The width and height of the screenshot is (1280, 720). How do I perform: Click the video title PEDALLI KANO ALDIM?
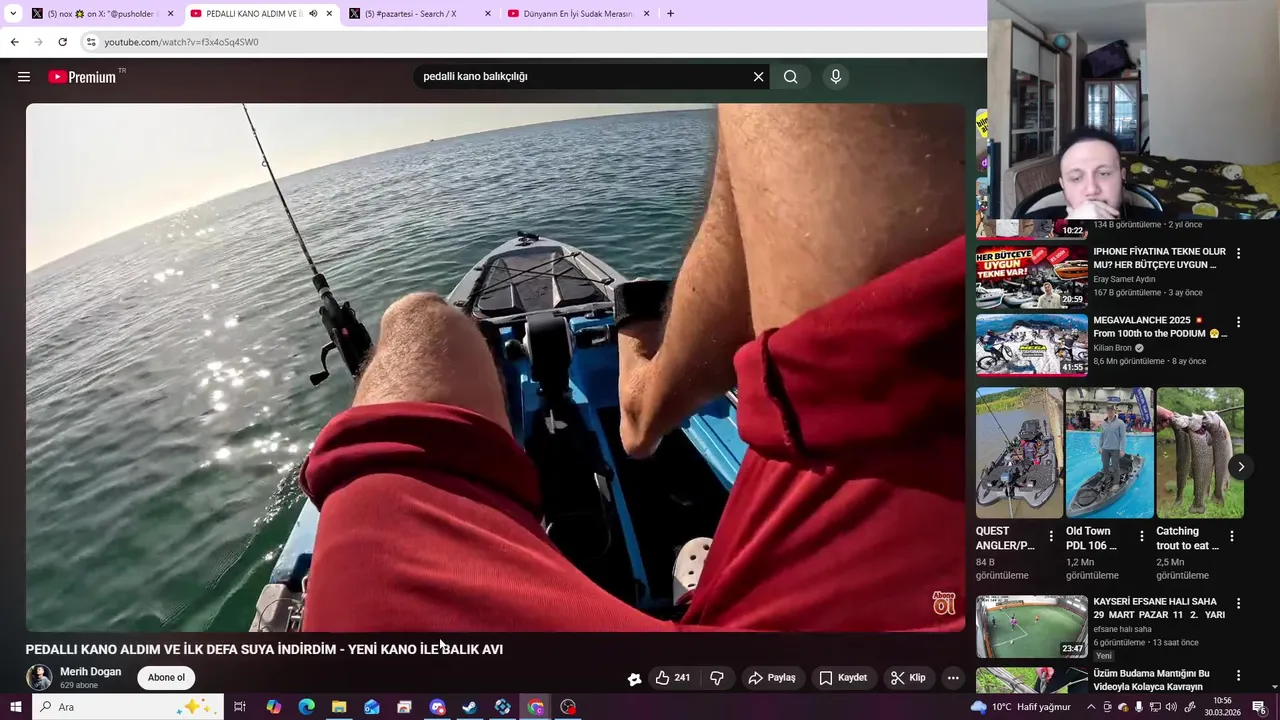(264, 649)
